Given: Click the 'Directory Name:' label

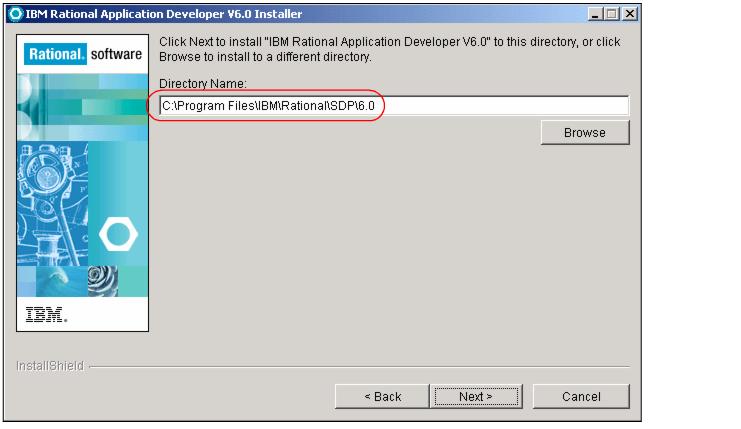Looking at the screenshot, I should (x=203, y=84).
